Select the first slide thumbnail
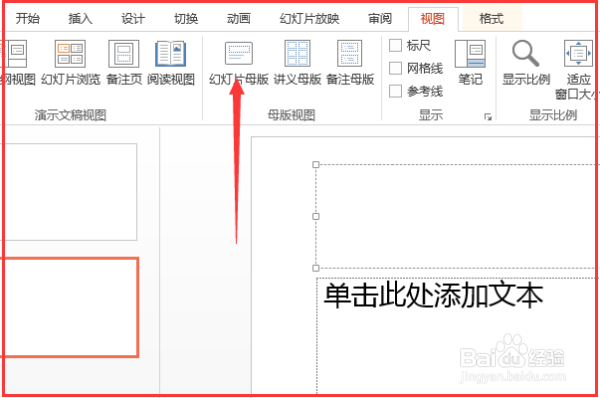600x398 pixels. pyautogui.click(x=69, y=192)
